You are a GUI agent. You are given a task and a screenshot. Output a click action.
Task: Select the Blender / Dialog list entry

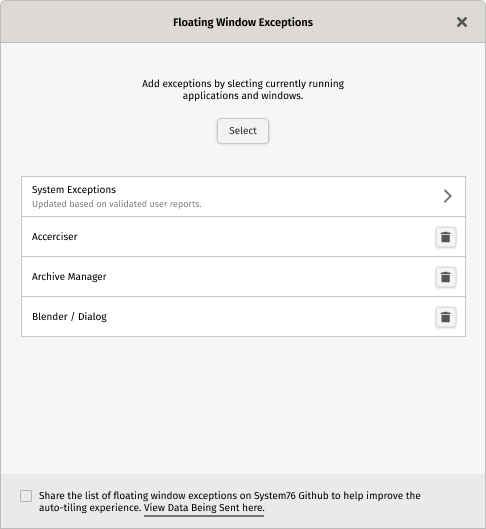pyautogui.click(x=243, y=316)
